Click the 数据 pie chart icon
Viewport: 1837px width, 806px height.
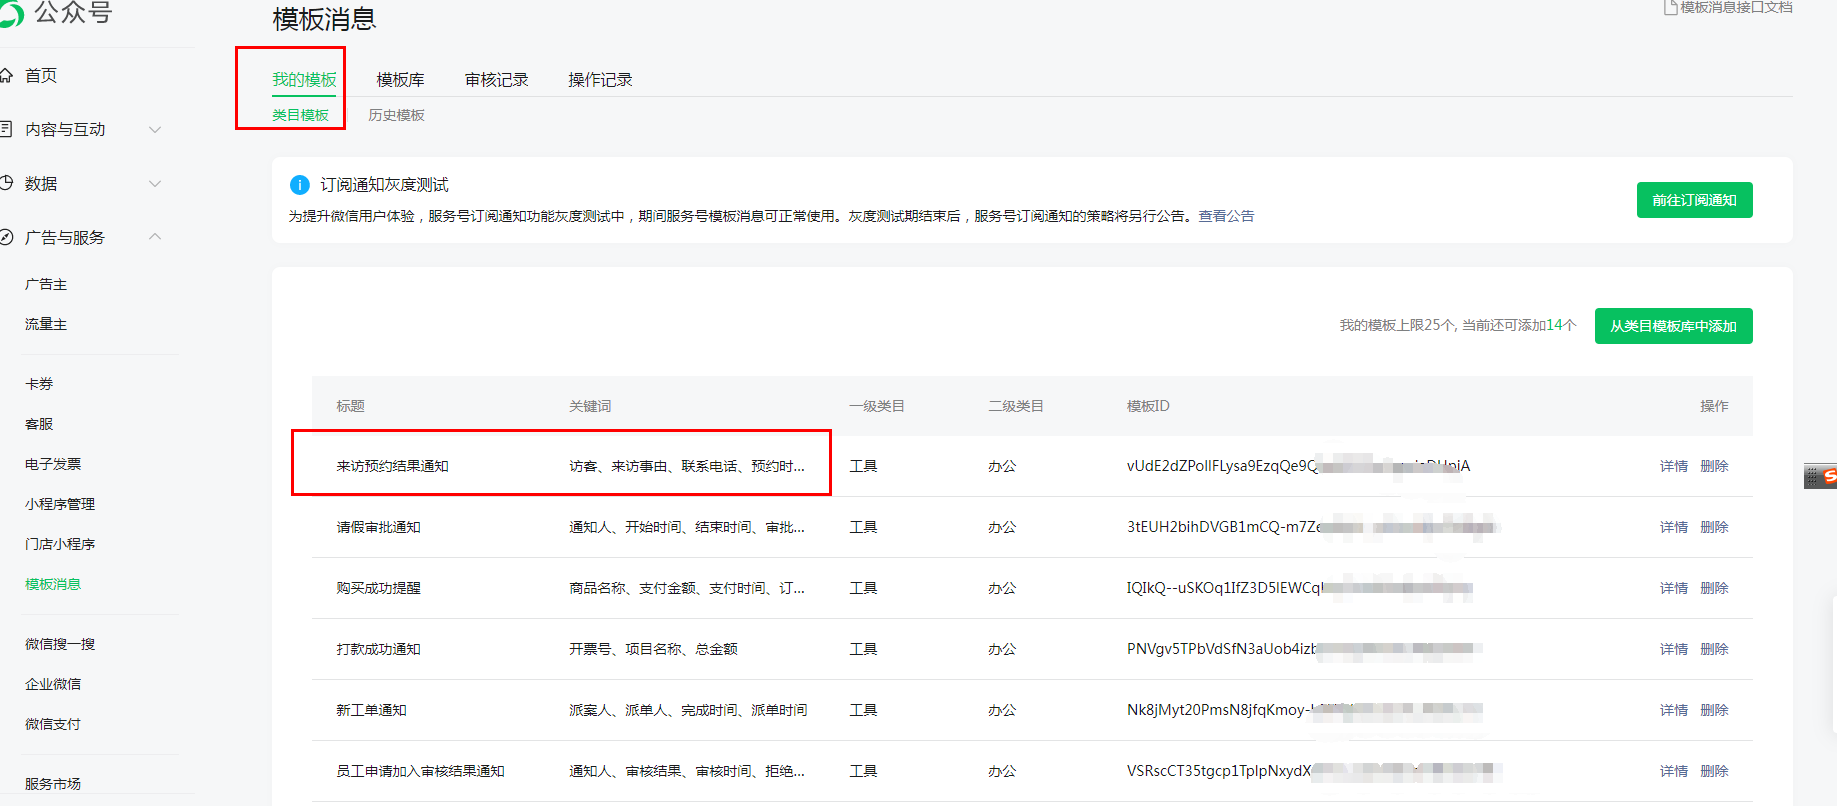6,183
